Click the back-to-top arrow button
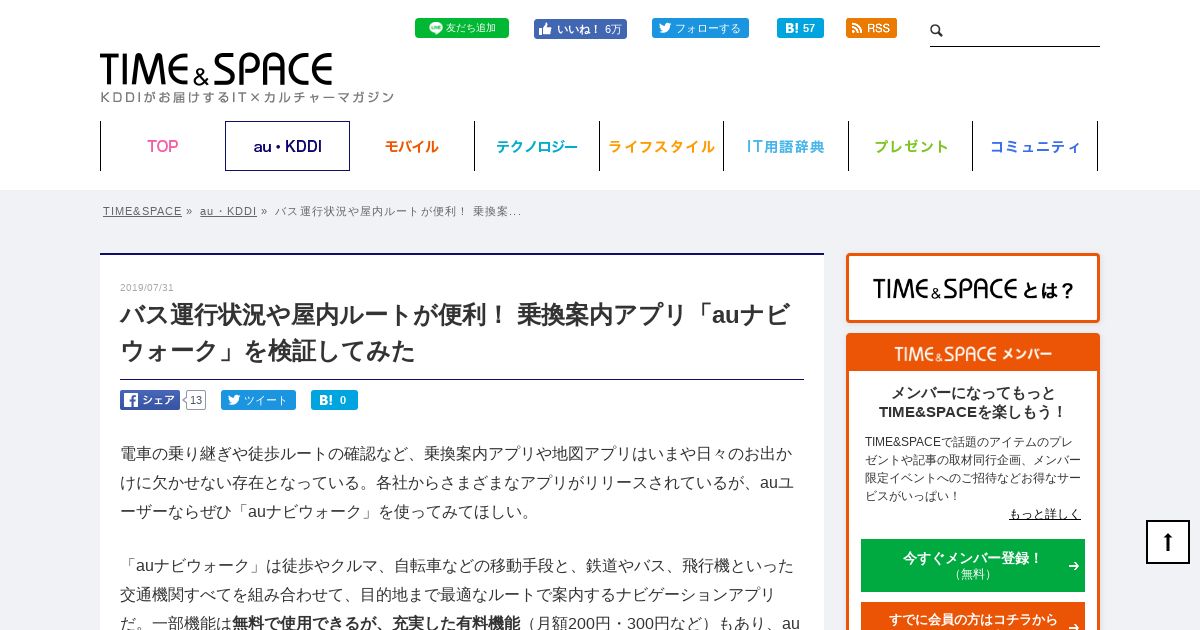Image resolution: width=1200 pixels, height=630 pixels. coord(1168,542)
